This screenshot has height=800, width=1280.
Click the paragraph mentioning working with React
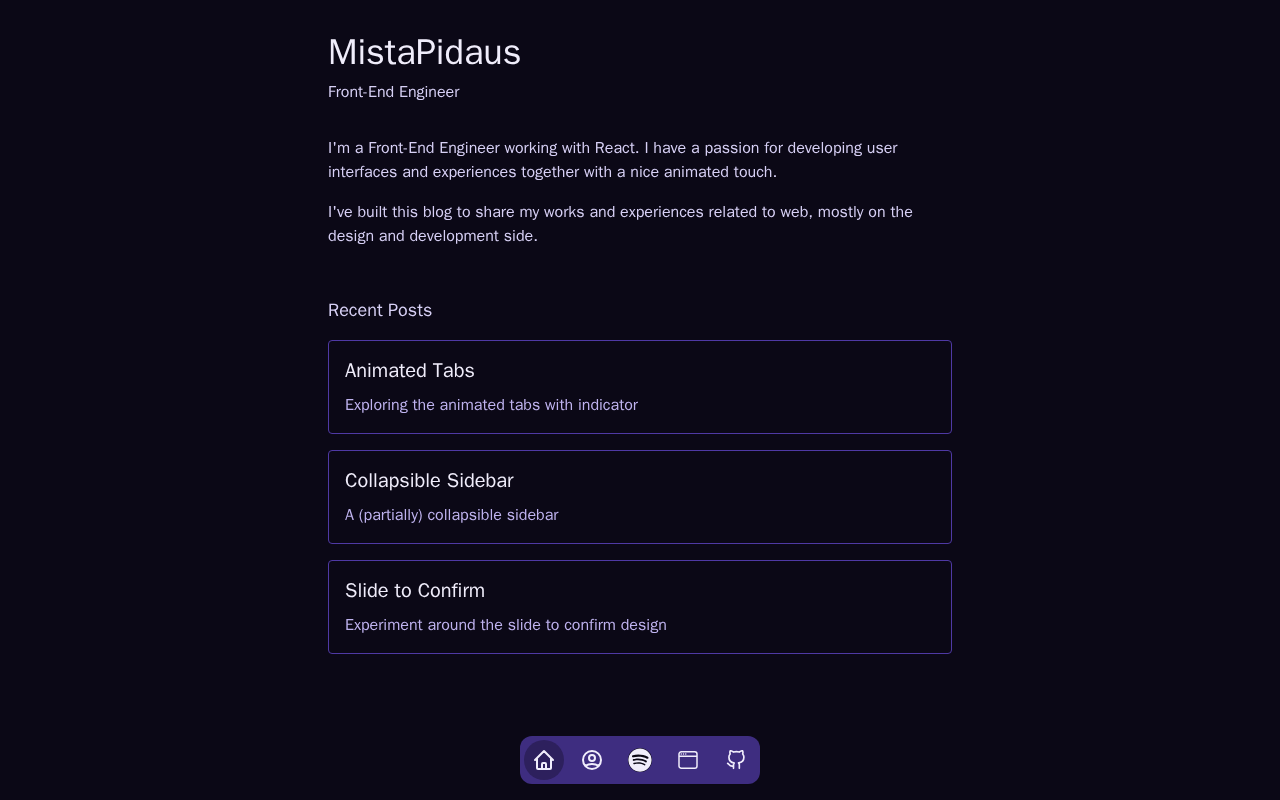(x=612, y=160)
